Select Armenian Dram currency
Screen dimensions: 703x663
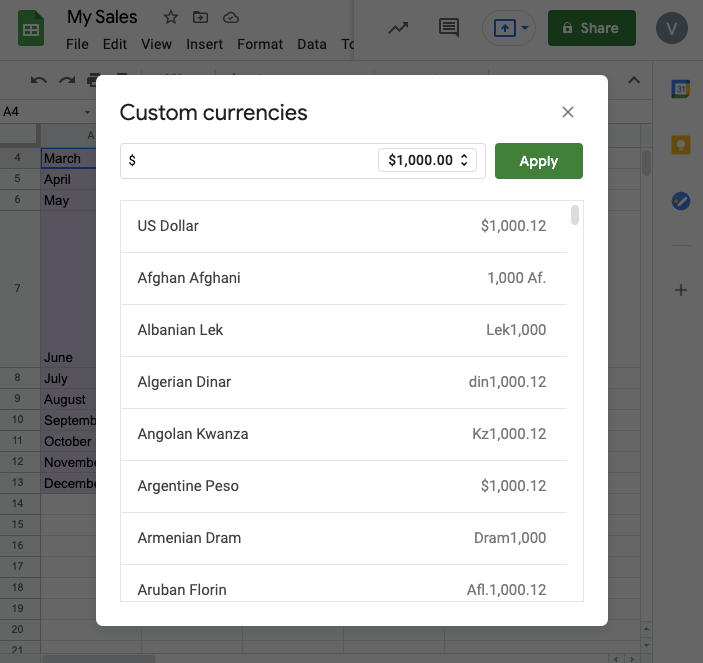(343, 538)
